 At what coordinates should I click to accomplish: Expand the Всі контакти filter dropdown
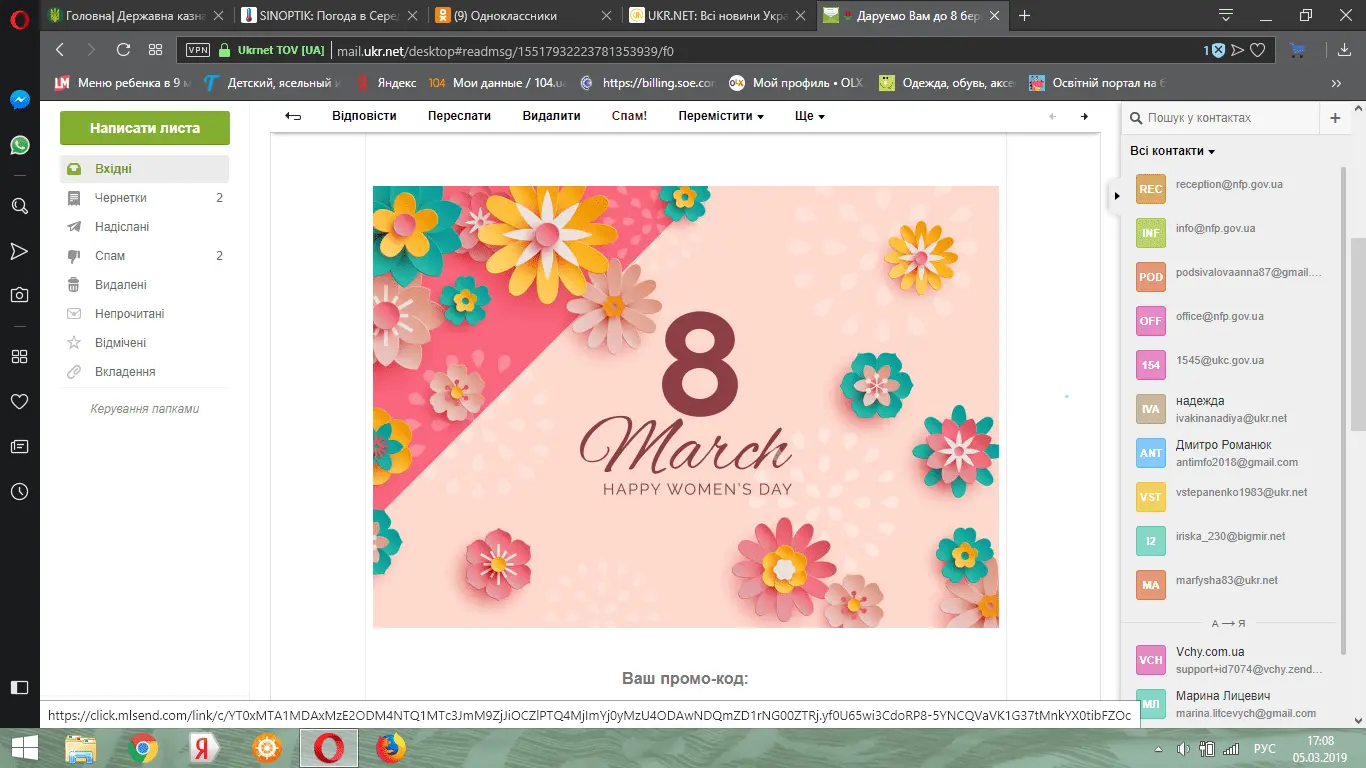(x=1172, y=151)
